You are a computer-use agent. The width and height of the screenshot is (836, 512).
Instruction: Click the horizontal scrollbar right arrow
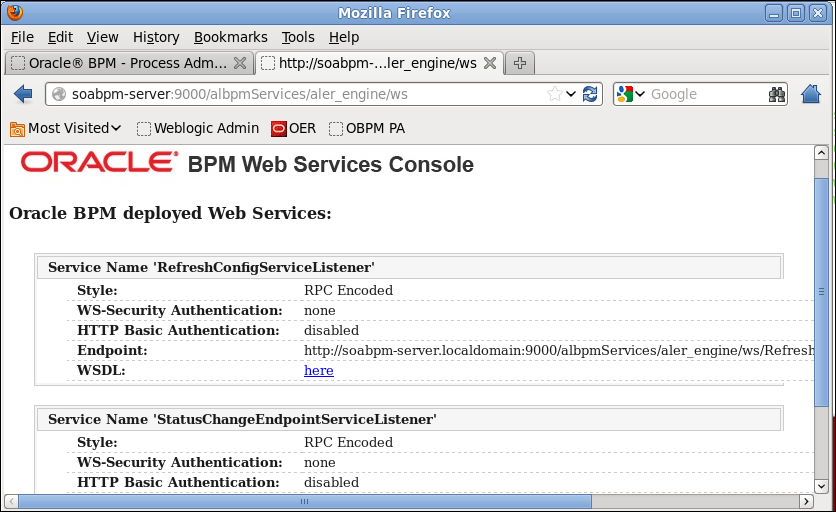point(807,501)
